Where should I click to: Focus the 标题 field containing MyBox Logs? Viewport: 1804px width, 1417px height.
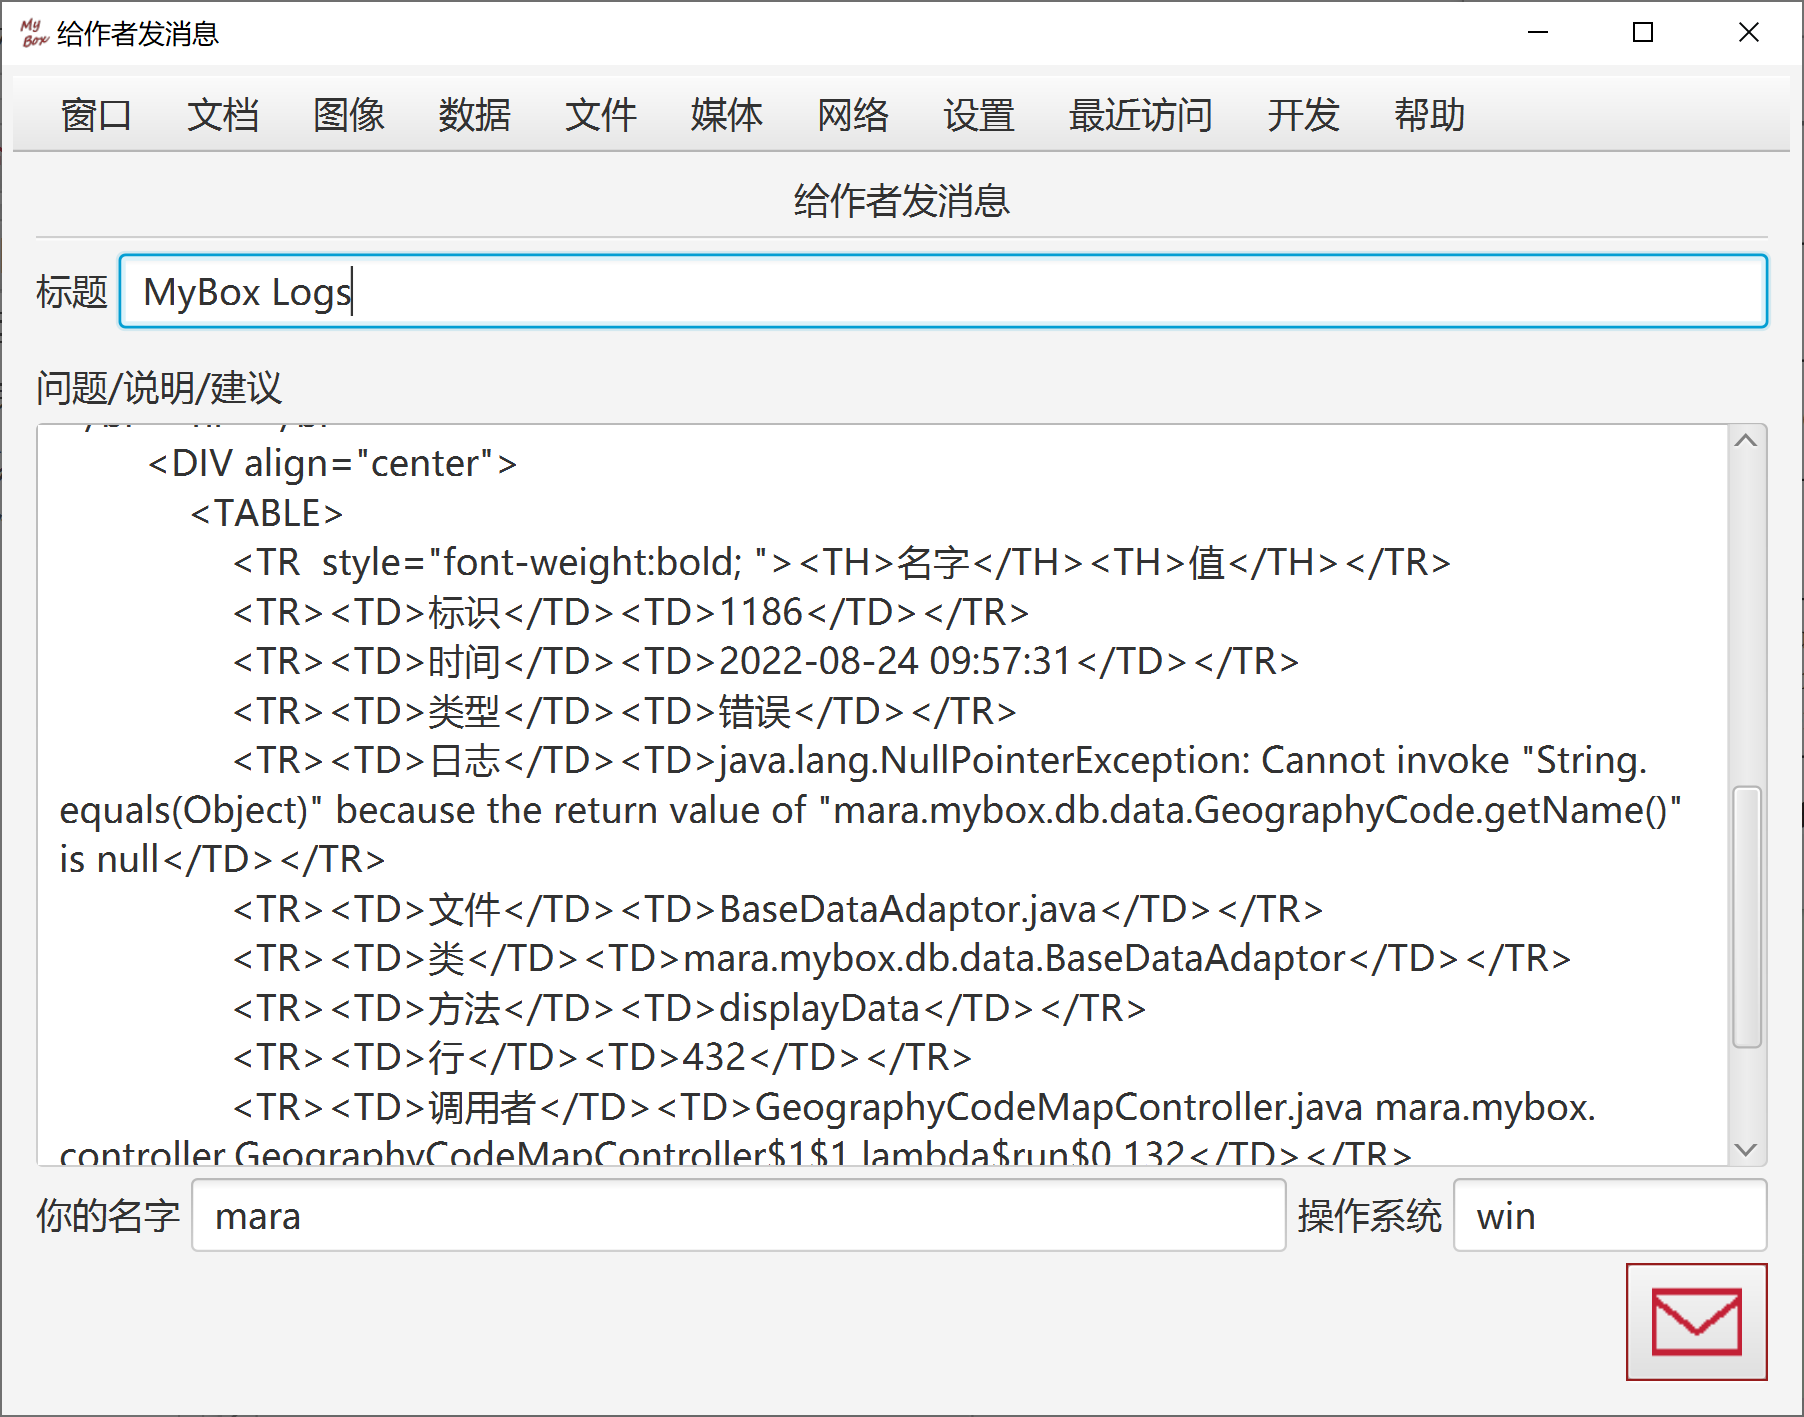pos(943,291)
